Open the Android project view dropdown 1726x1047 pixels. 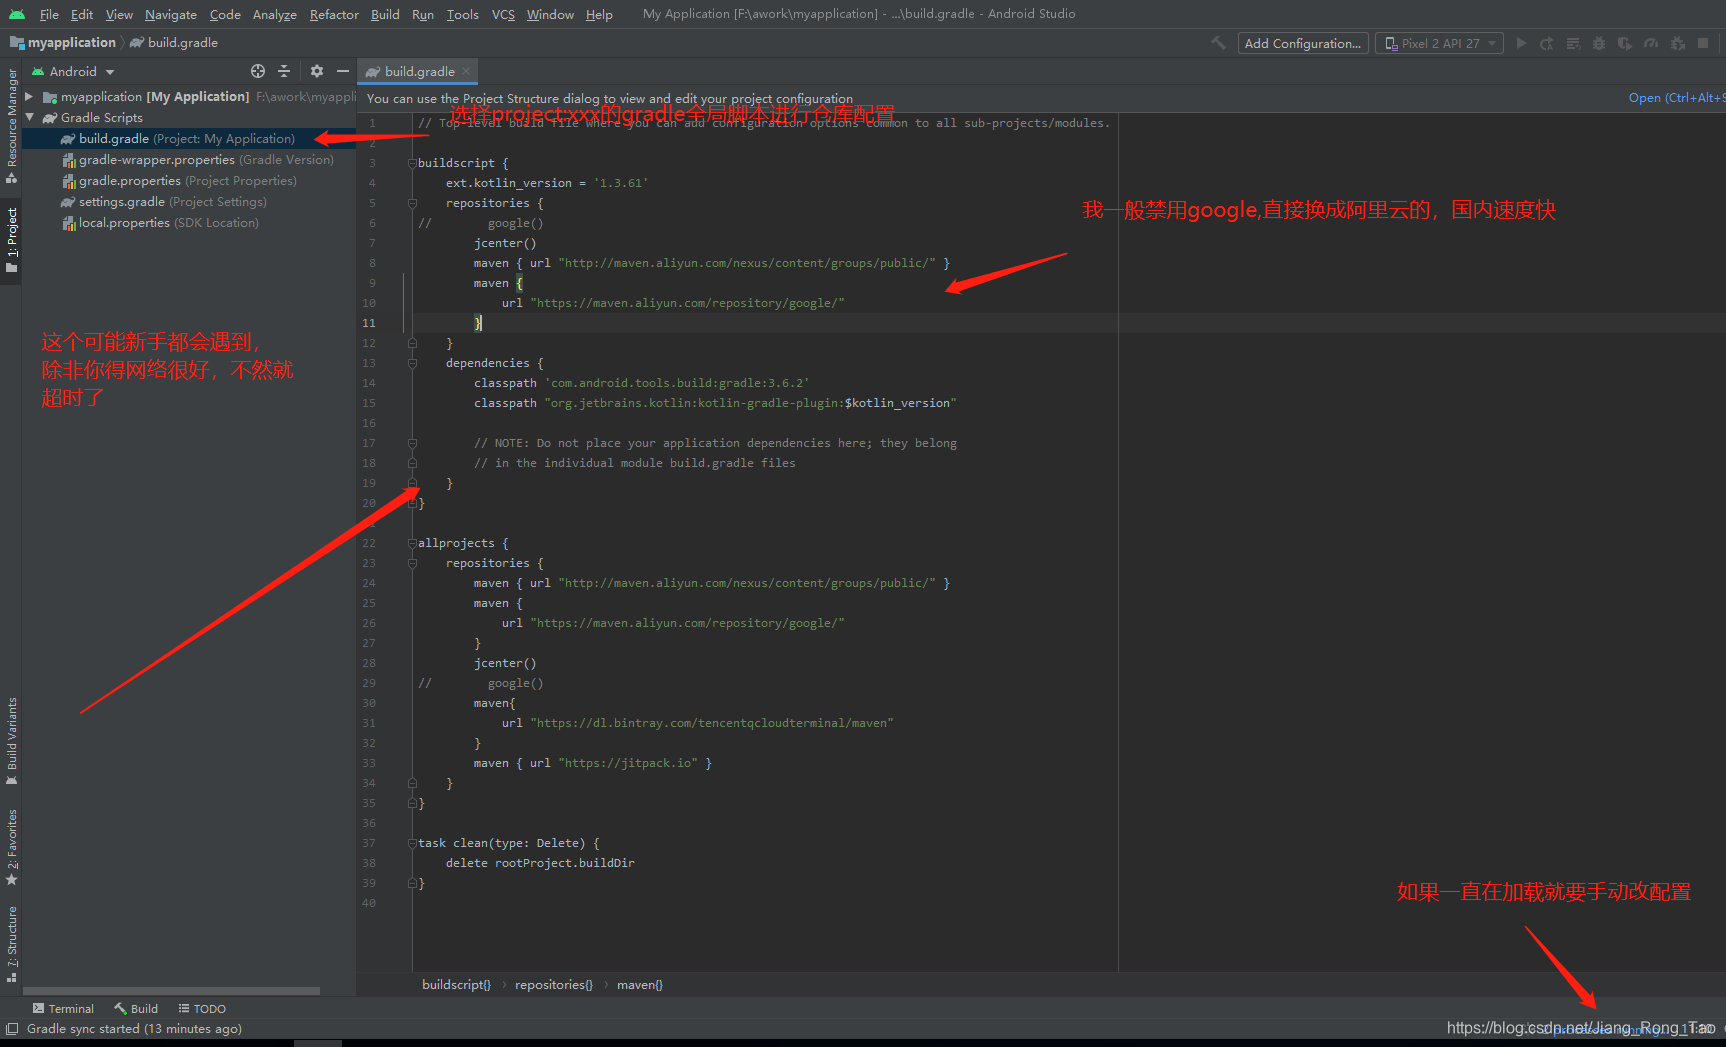73,71
